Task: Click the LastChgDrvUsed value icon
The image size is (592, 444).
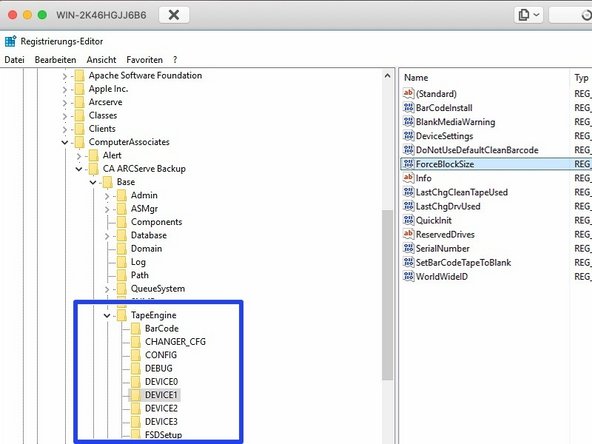Action: [x=409, y=206]
